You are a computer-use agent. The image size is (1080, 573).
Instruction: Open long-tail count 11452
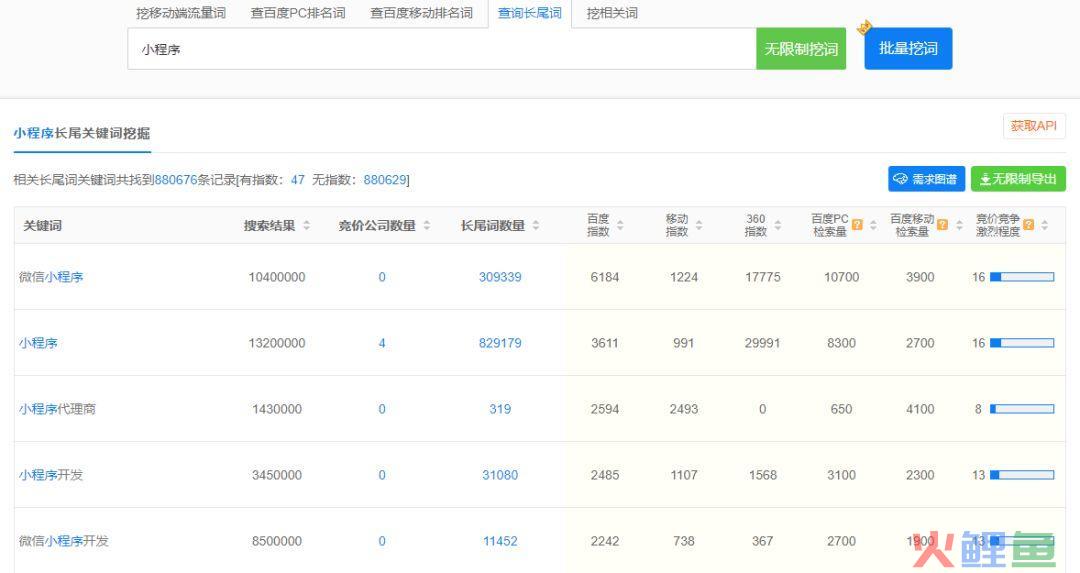click(500, 541)
